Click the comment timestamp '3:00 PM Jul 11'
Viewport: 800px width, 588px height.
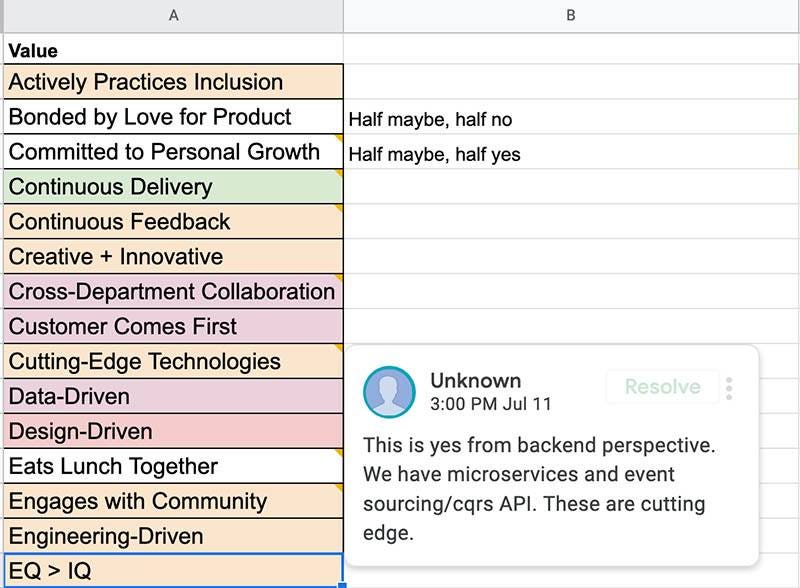pyautogui.click(x=491, y=404)
